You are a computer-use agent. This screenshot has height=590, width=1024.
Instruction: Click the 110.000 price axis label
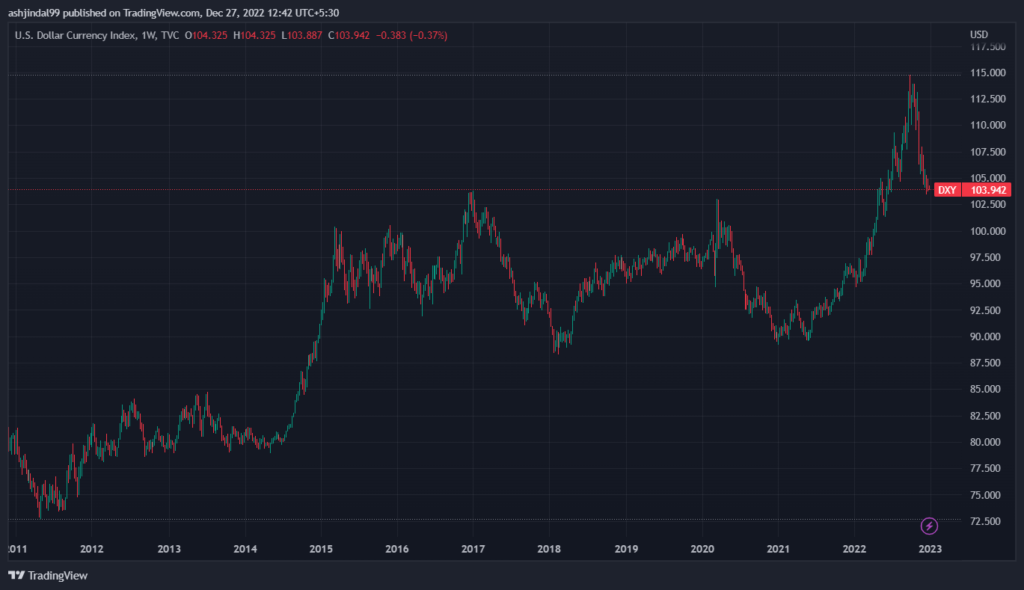pos(987,125)
